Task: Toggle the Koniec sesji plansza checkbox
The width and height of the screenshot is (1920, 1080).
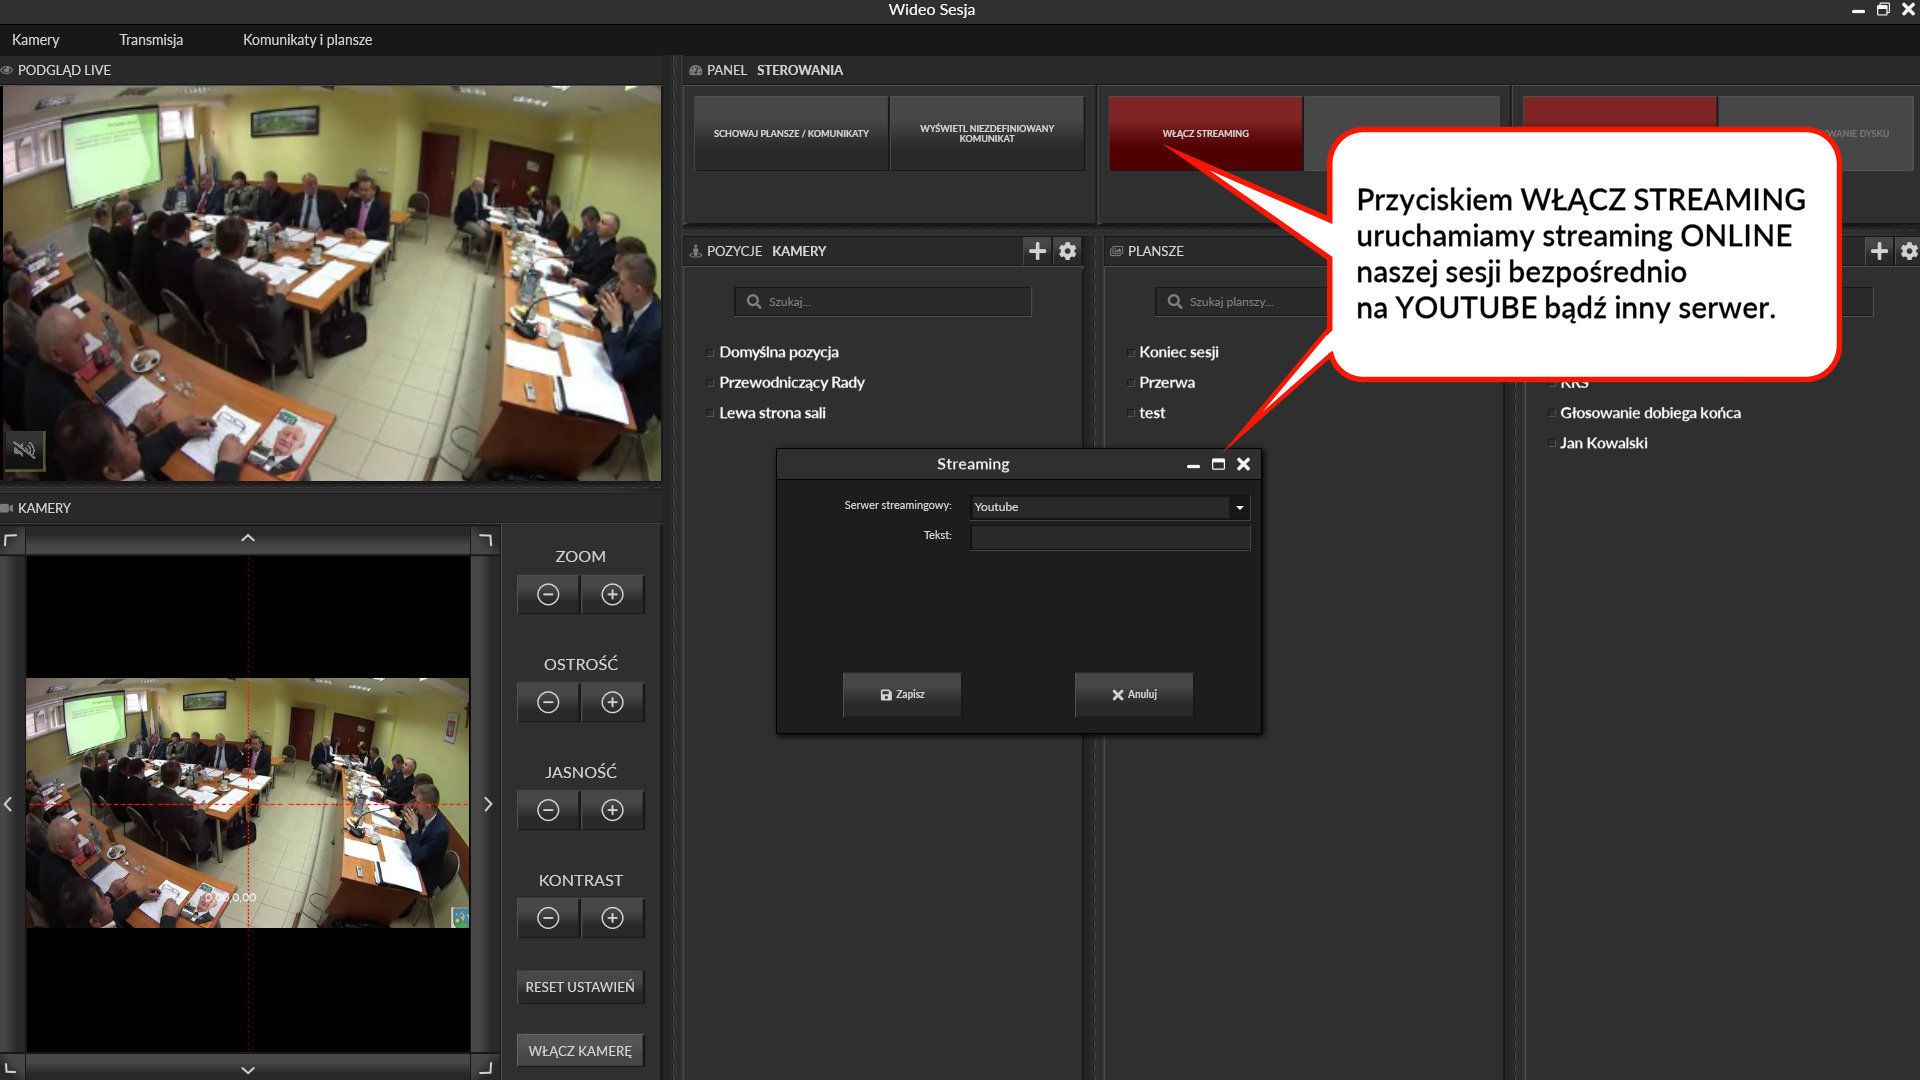Action: click(x=1131, y=353)
